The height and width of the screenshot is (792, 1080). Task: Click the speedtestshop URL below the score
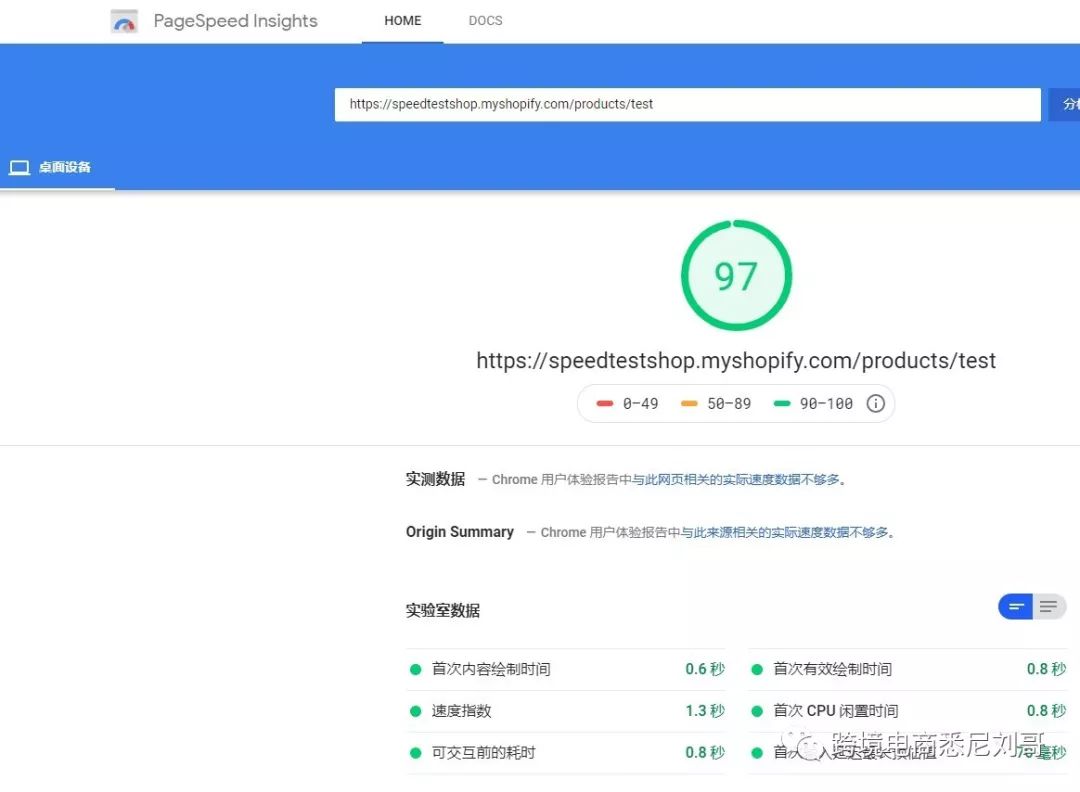(736, 361)
